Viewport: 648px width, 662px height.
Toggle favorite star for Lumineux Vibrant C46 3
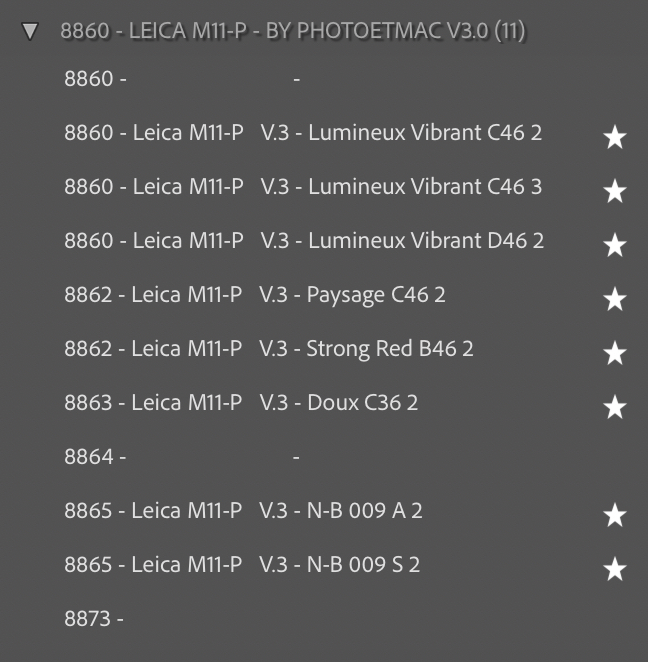point(615,191)
